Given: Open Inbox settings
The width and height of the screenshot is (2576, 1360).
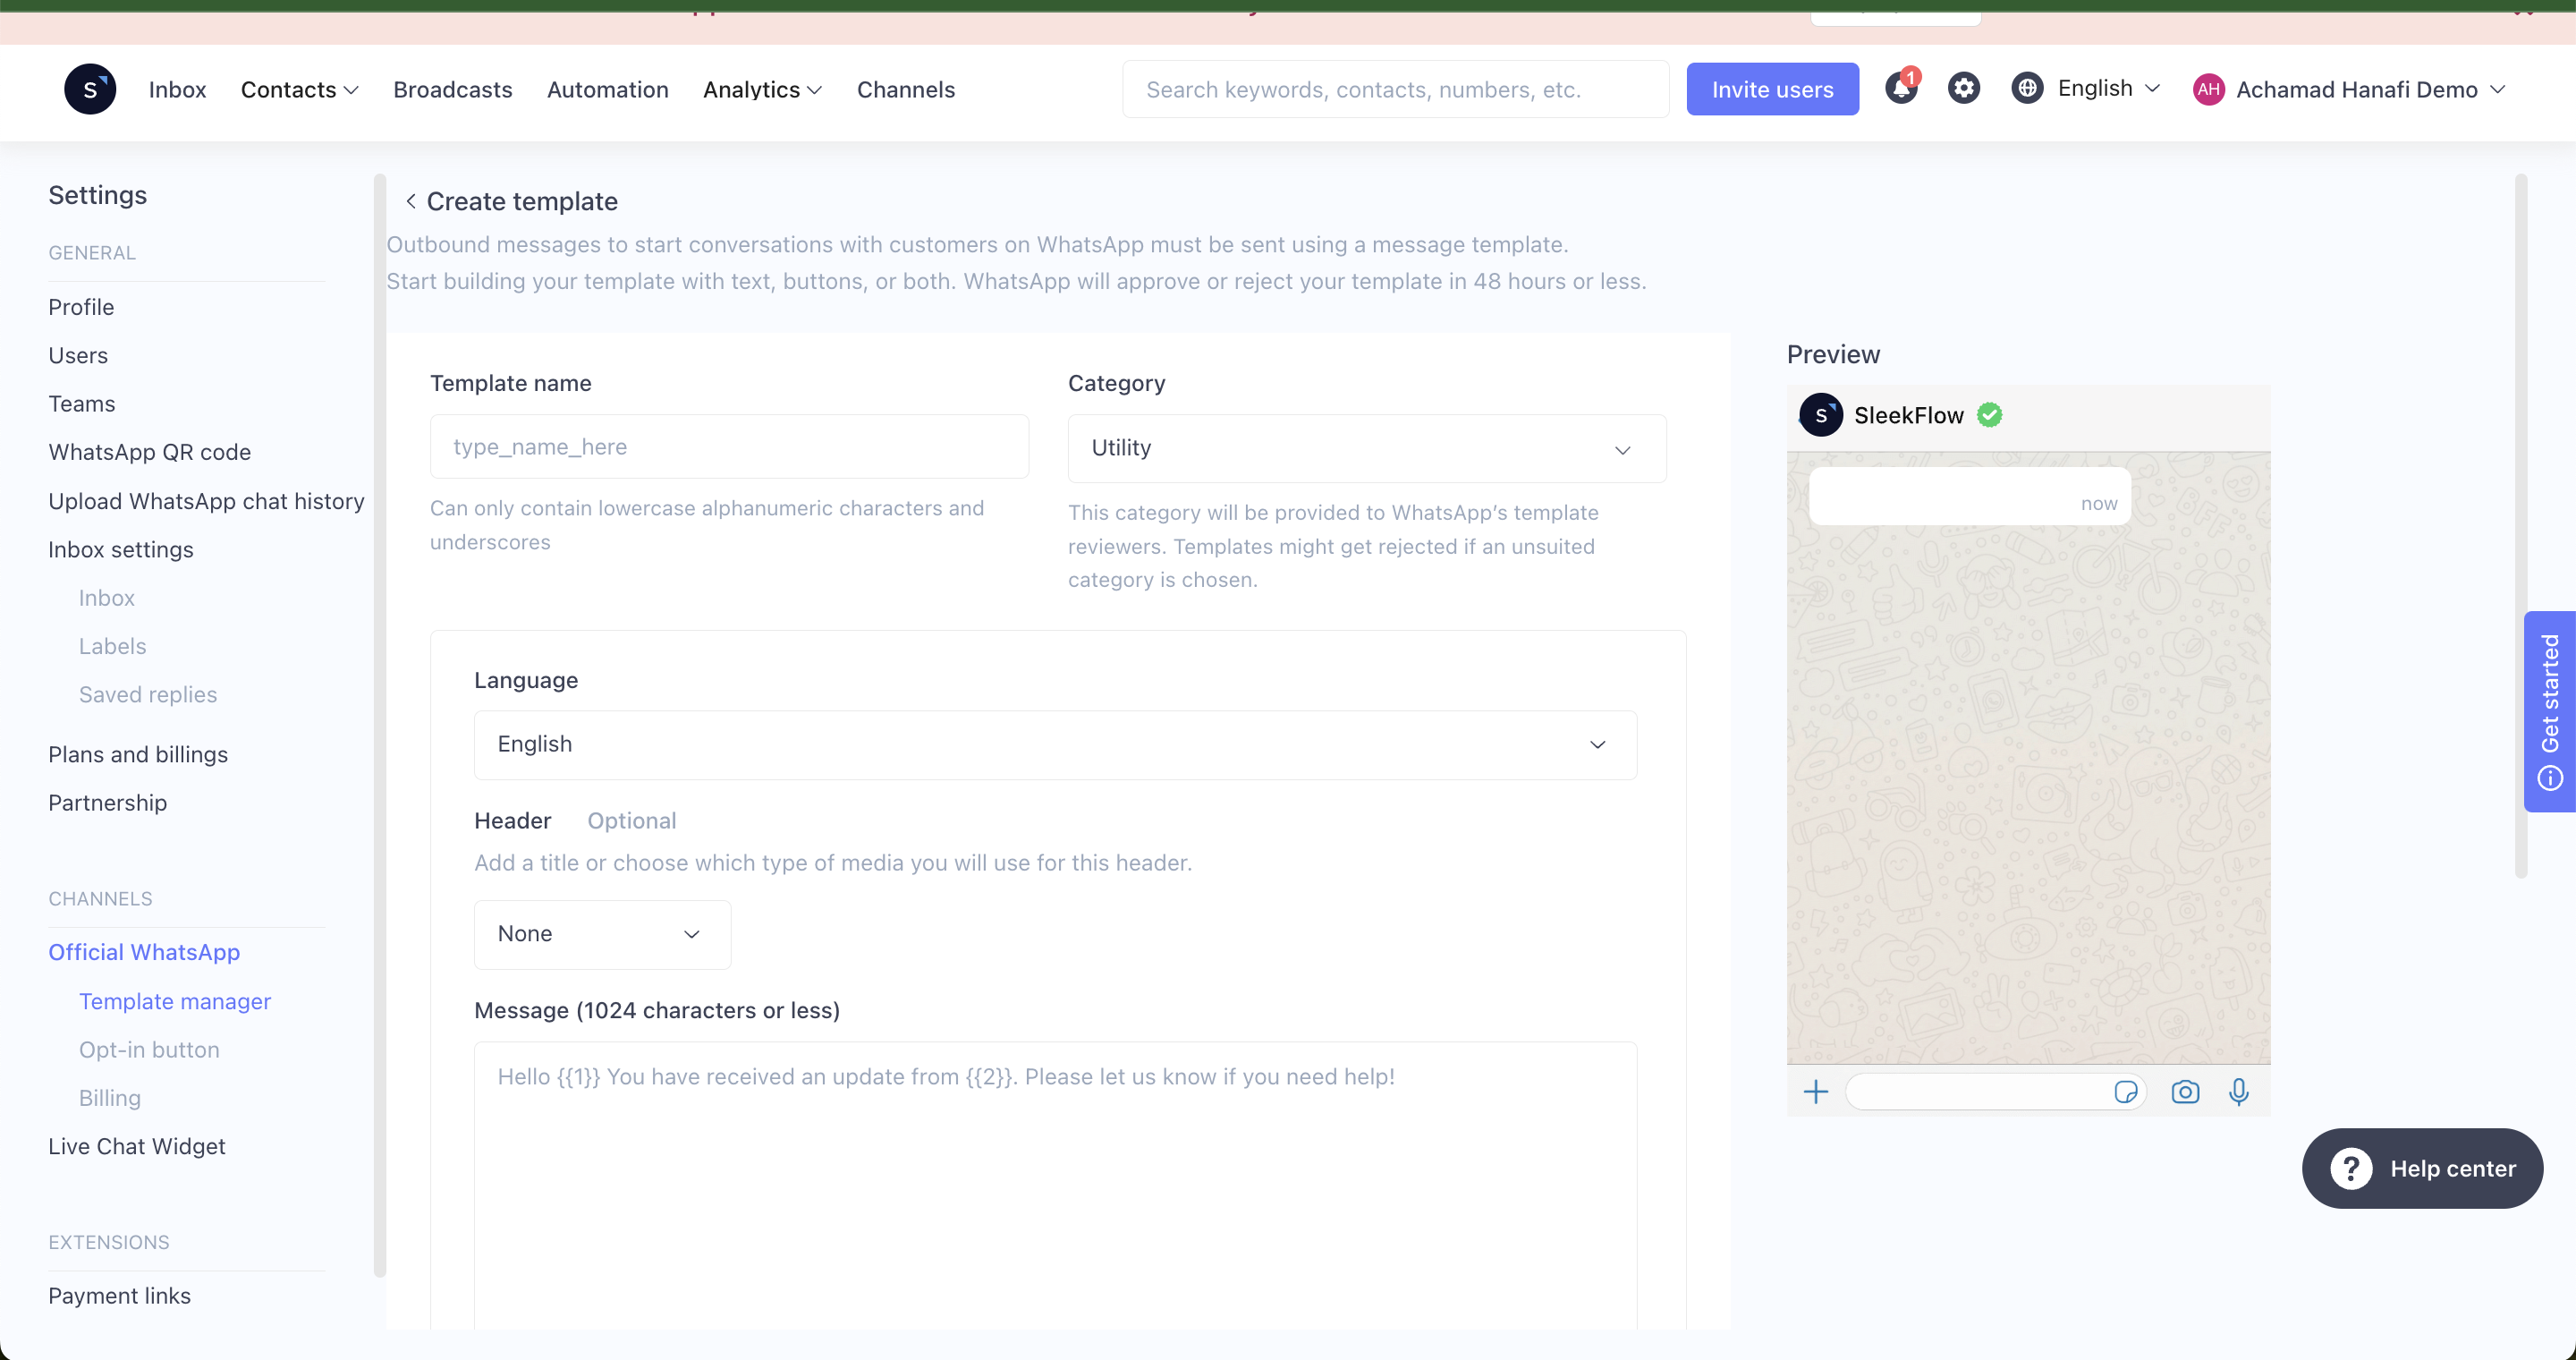Looking at the screenshot, I should (121, 549).
